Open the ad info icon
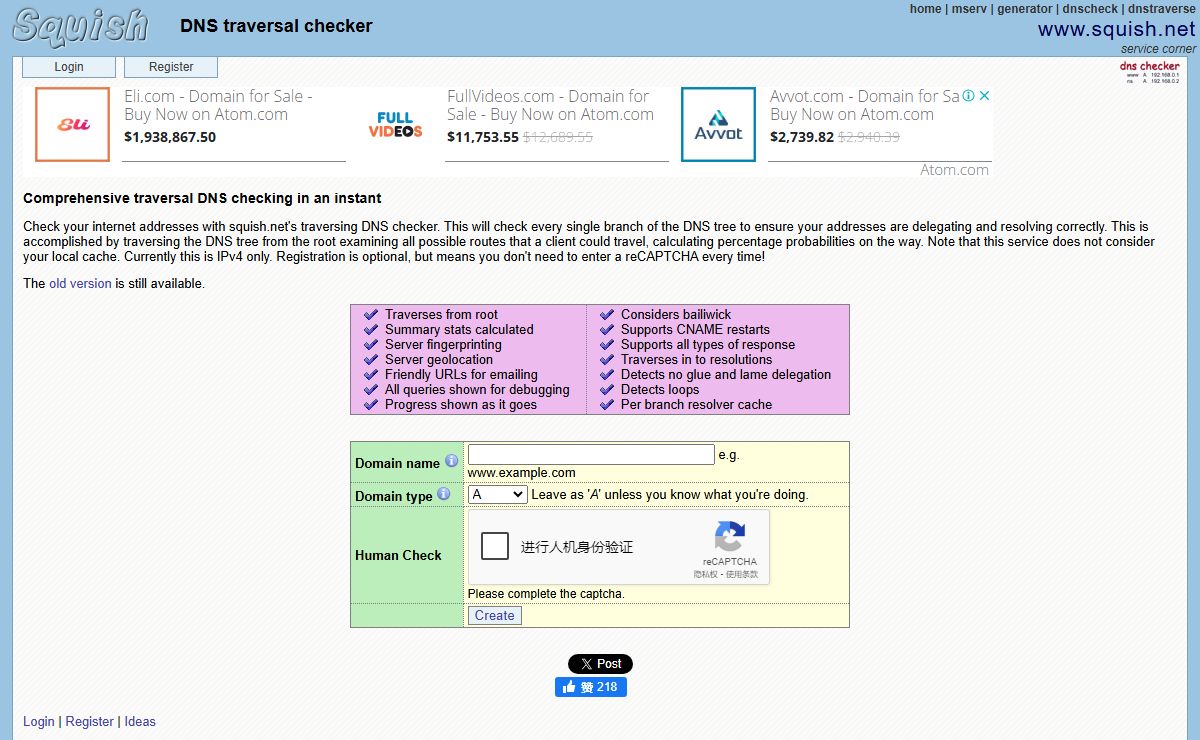 (x=968, y=96)
